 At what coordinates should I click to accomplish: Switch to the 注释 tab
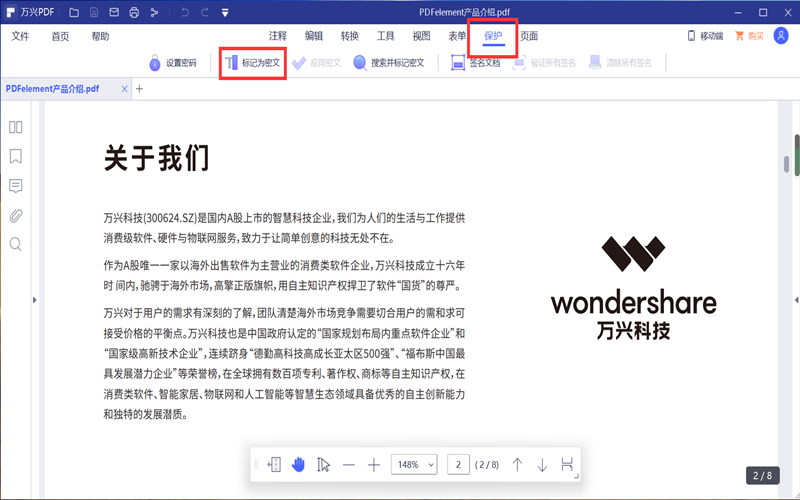[x=278, y=36]
